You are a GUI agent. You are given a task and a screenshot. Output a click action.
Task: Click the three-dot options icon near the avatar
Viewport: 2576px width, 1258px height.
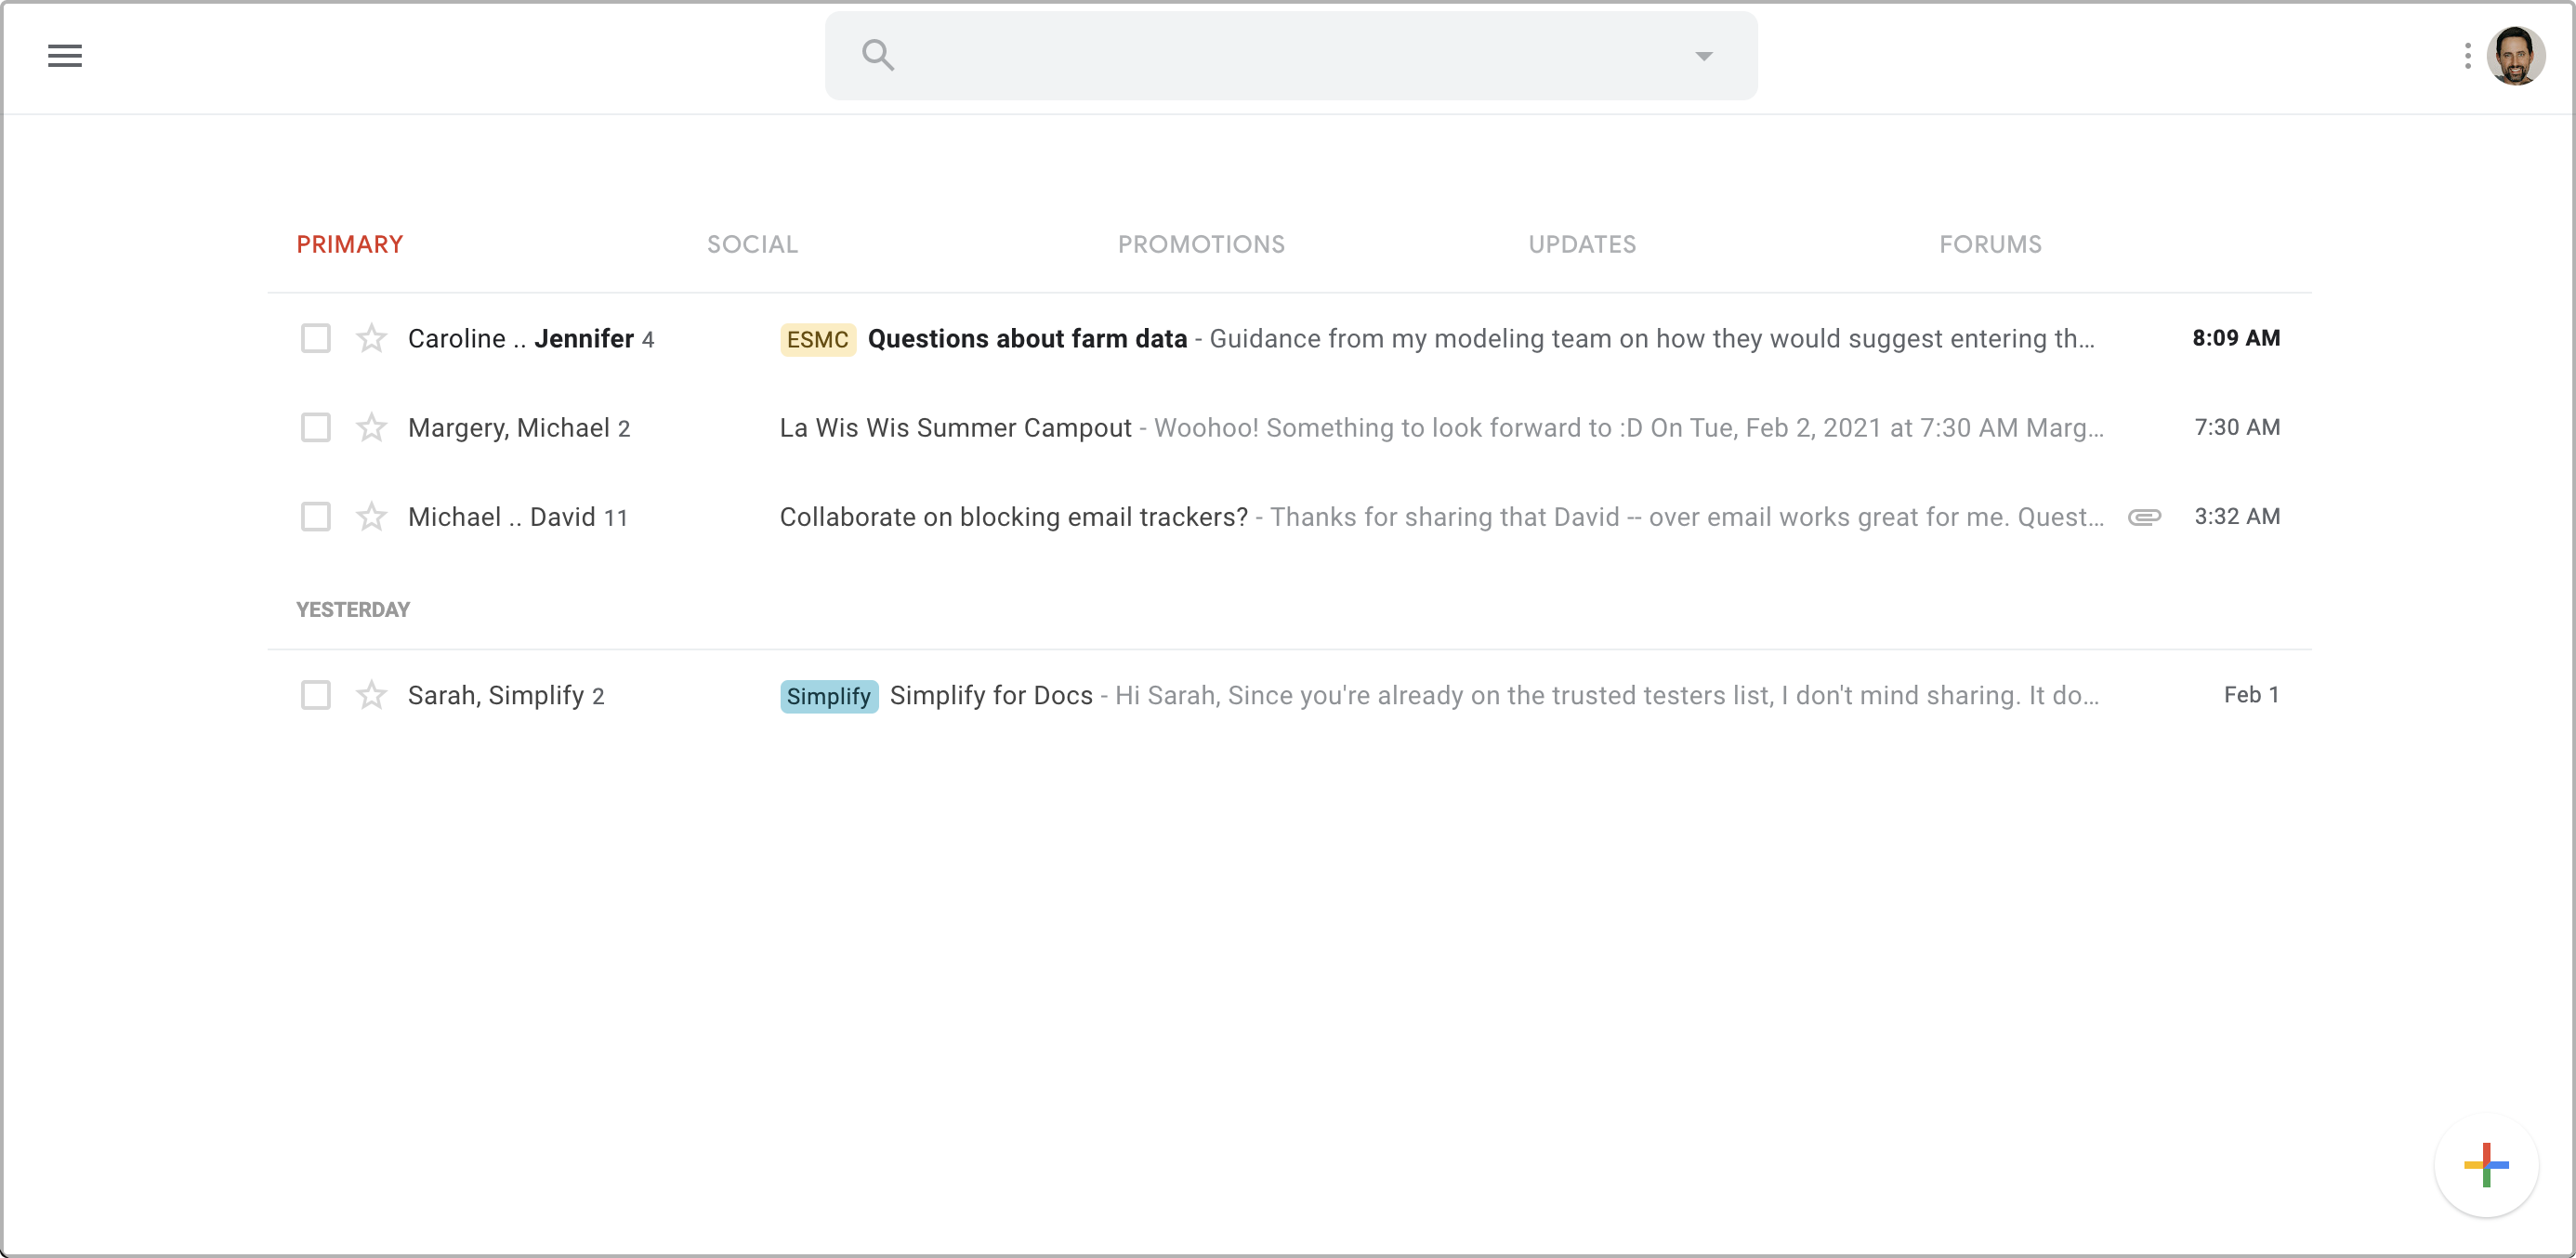coord(2466,55)
